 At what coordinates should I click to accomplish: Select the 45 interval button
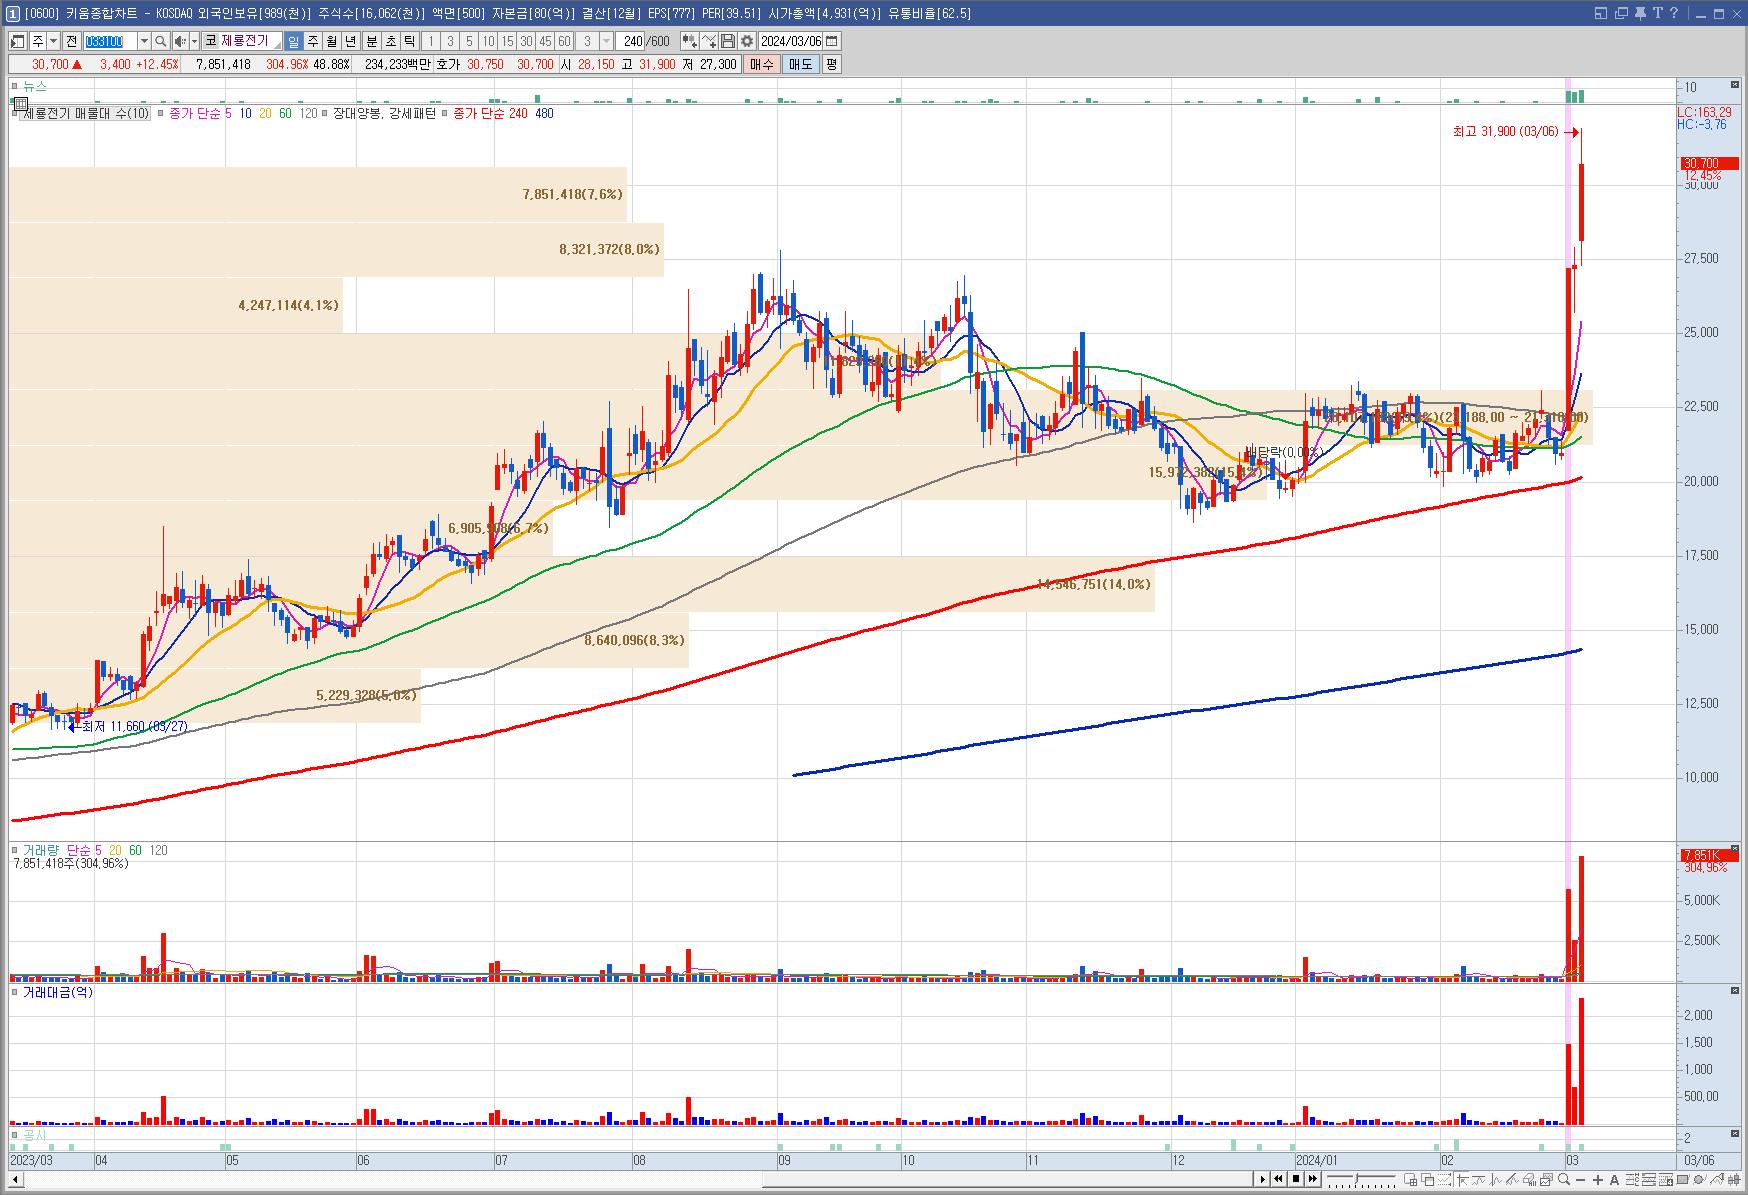click(545, 41)
